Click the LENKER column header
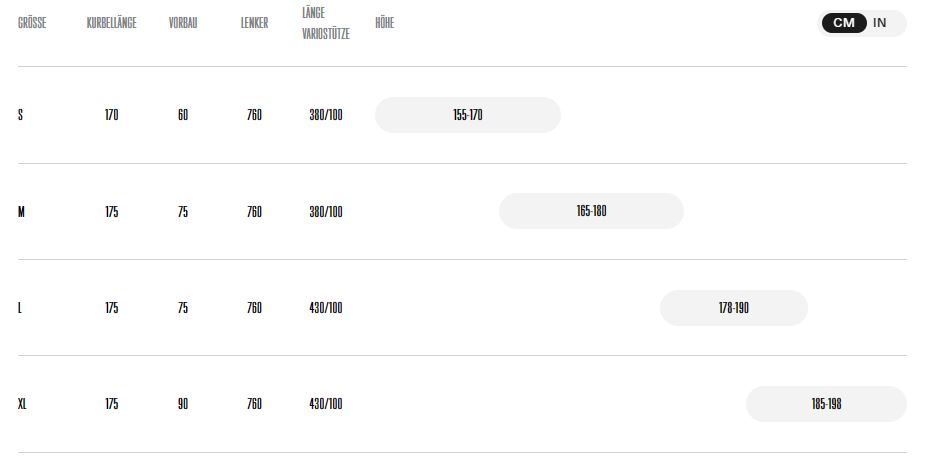Viewport: 931px width, 467px height. pyautogui.click(x=255, y=23)
